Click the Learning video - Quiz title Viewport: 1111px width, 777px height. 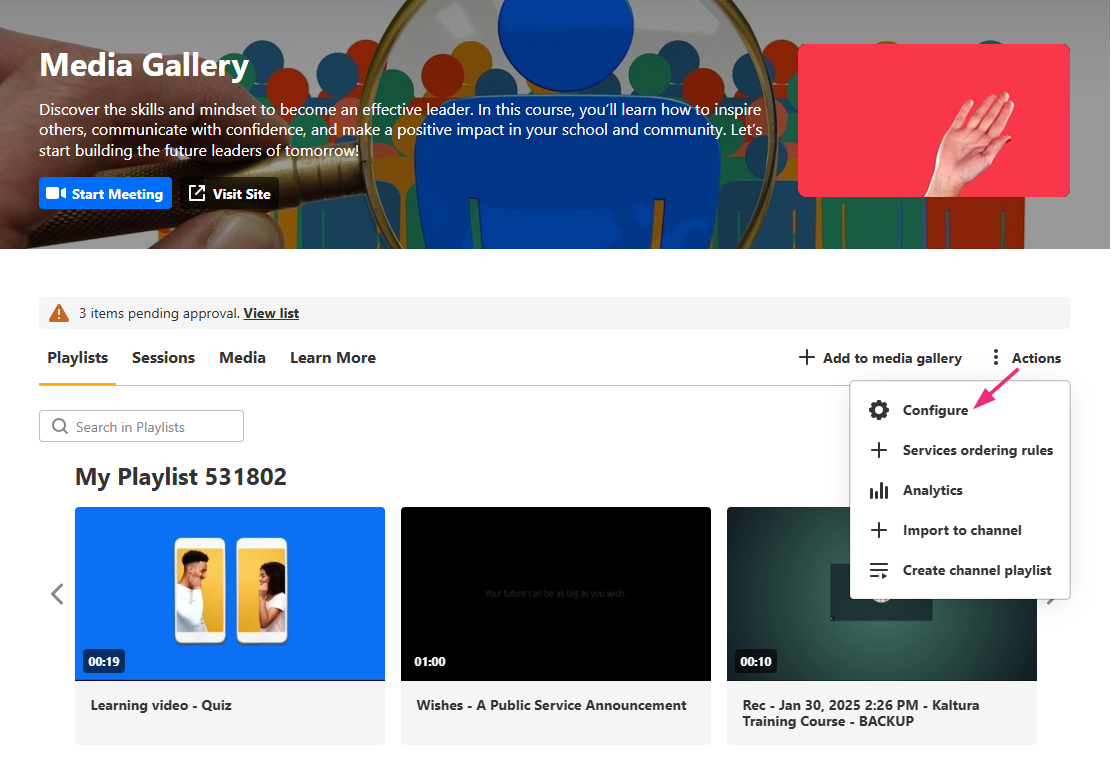point(161,705)
